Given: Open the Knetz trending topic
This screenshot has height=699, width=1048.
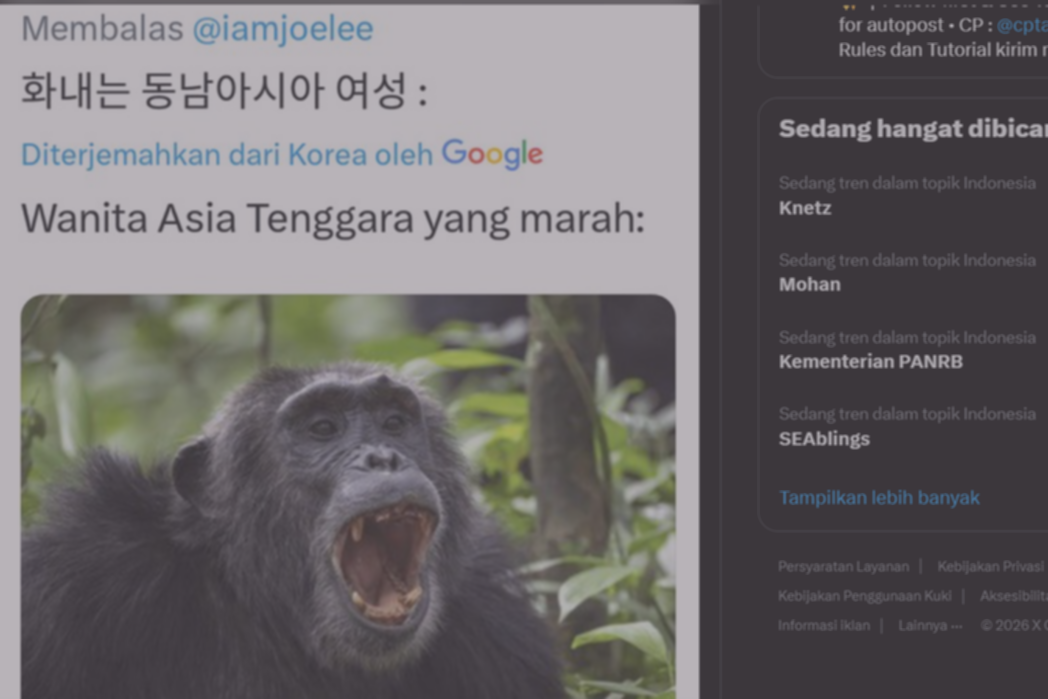Looking at the screenshot, I should [x=805, y=208].
